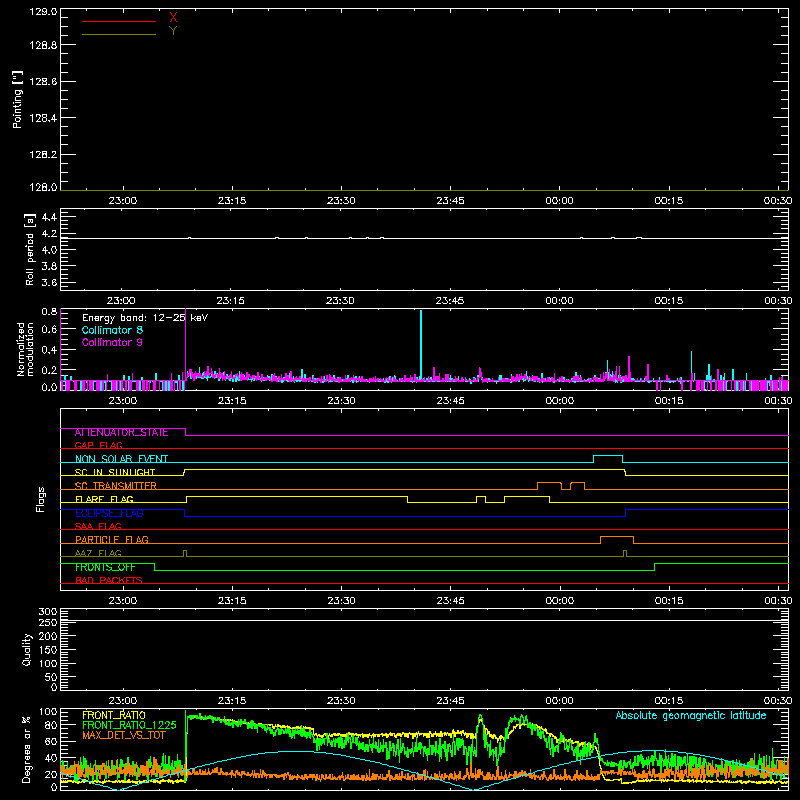Click the 128.6 tick on Pointing axis
This screenshot has width=800, height=800.
(x=43, y=82)
